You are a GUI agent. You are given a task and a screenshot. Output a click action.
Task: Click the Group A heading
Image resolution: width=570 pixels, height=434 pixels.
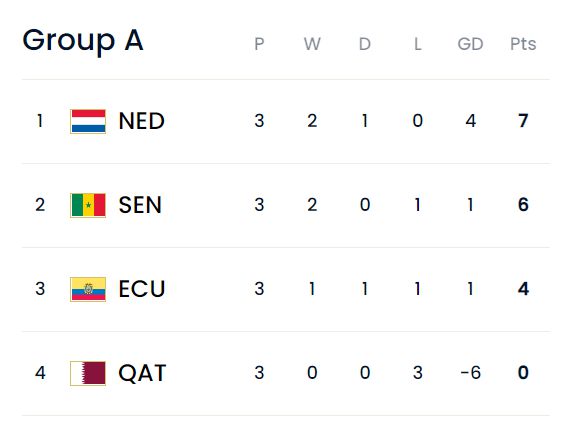pos(83,41)
